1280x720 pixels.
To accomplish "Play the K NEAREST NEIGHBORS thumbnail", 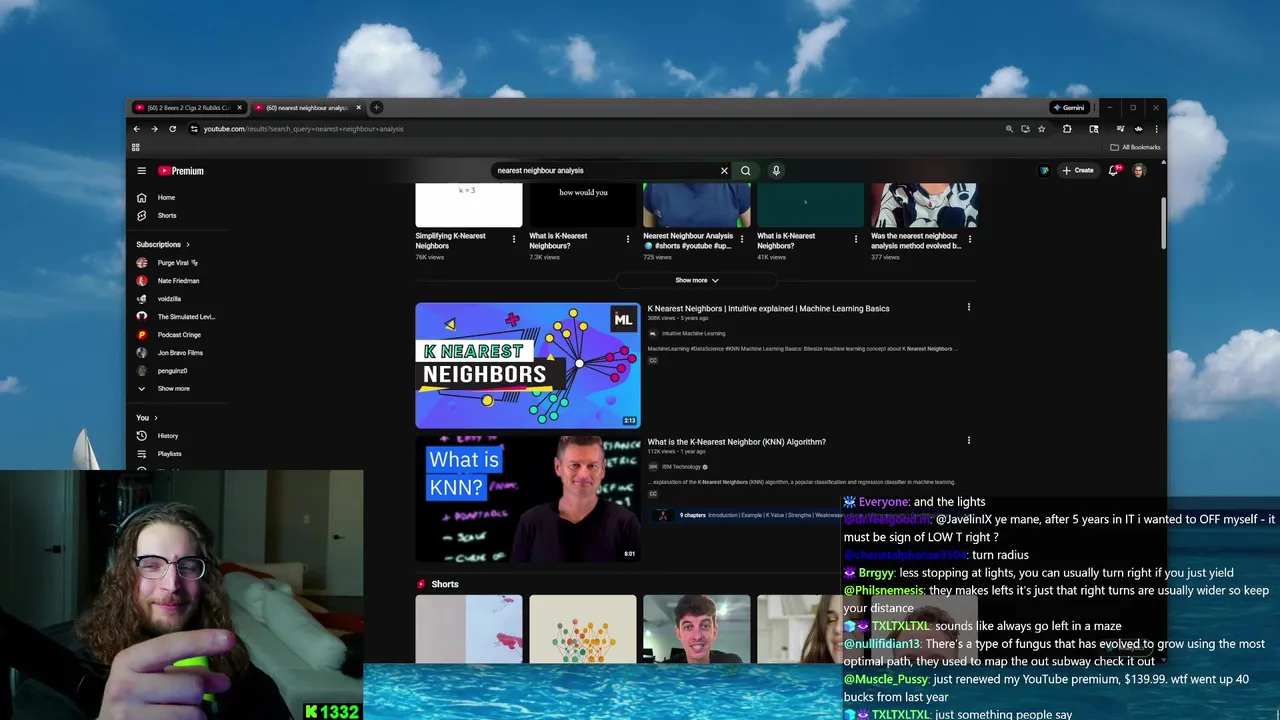I will click(528, 366).
